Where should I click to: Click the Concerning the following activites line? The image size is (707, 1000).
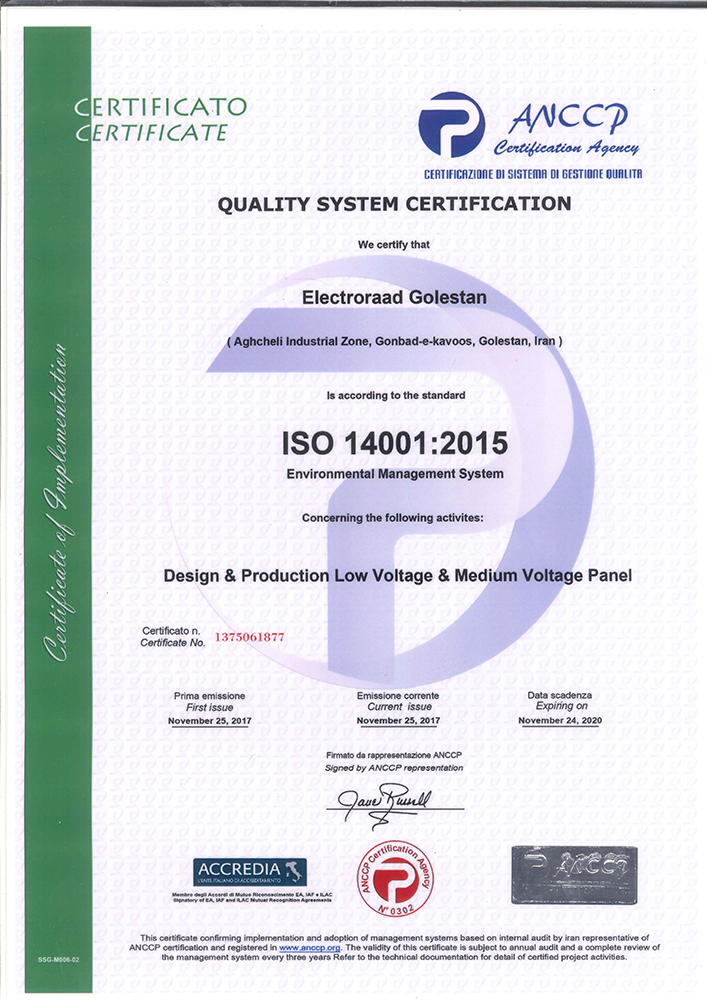pos(393,518)
